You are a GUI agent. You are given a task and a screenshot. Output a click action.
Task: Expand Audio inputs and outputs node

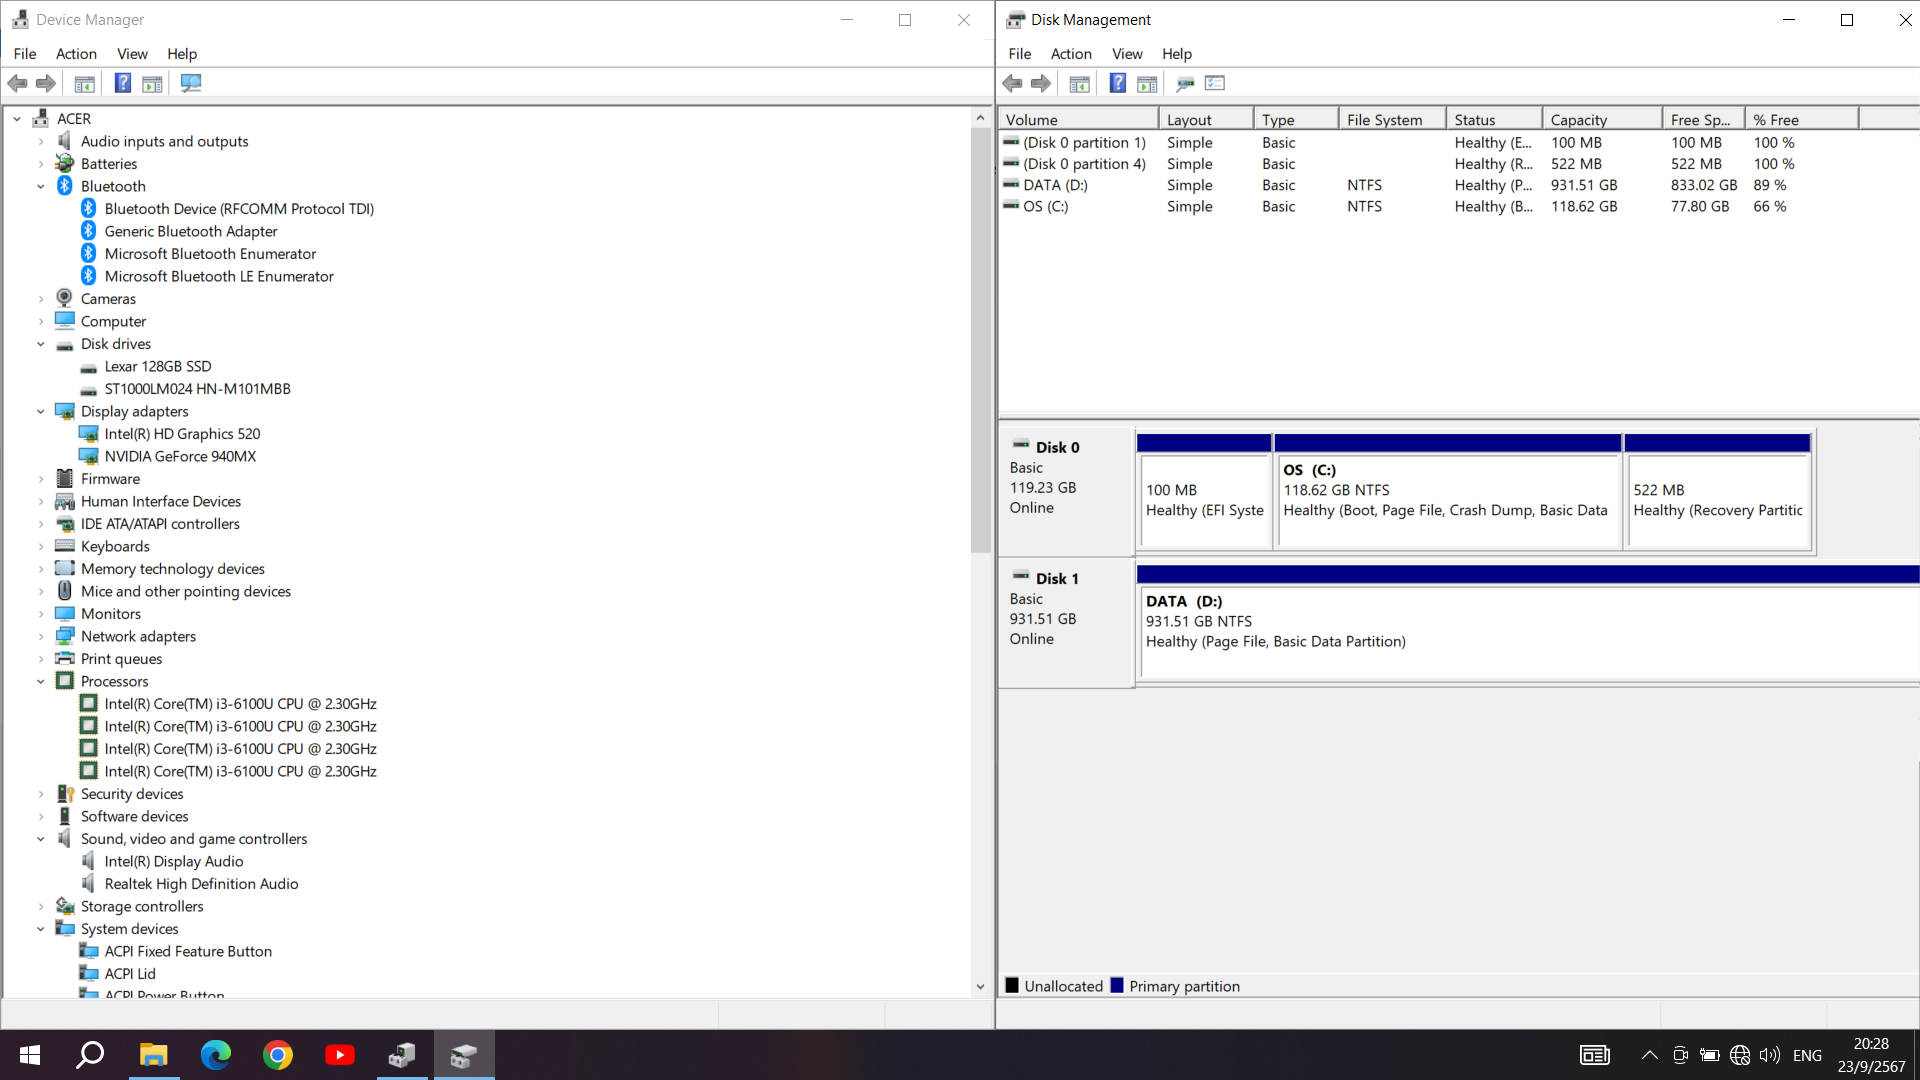(41, 142)
